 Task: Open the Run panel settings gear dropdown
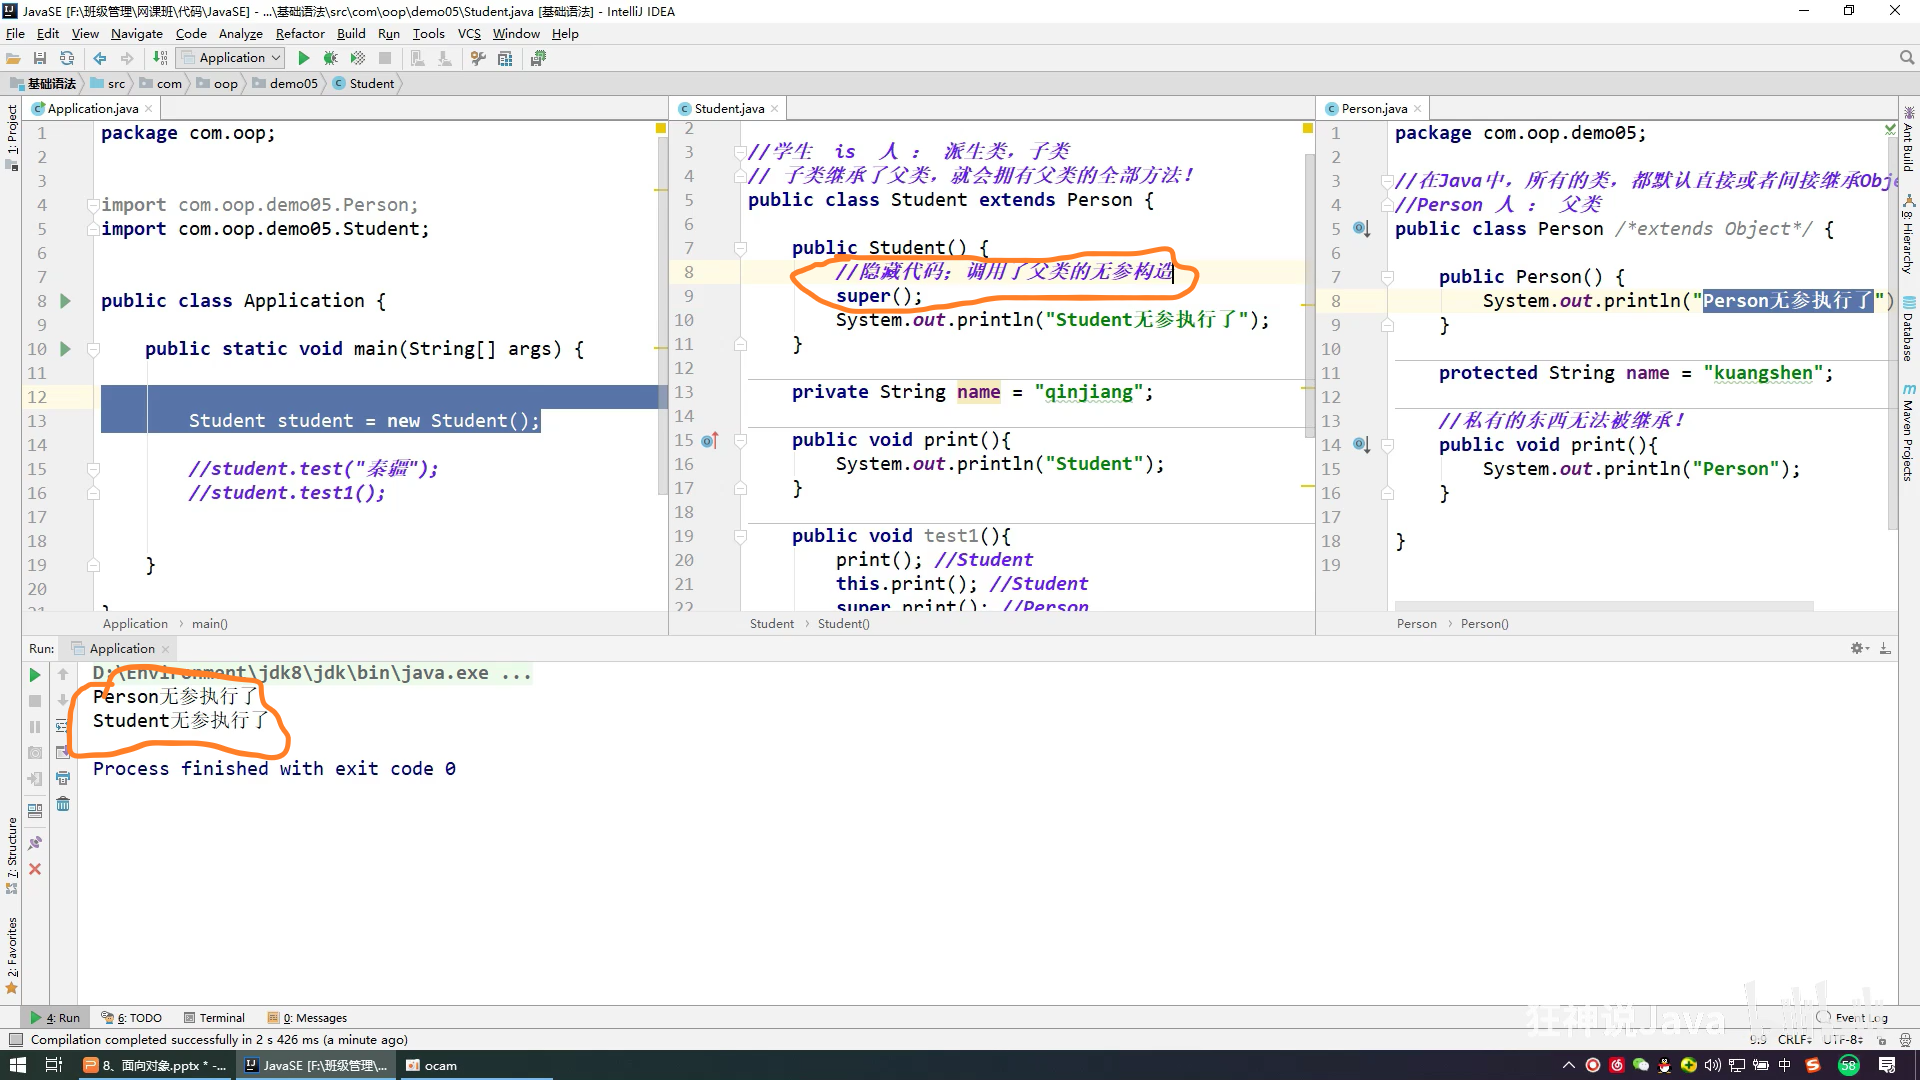coord(1859,649)
